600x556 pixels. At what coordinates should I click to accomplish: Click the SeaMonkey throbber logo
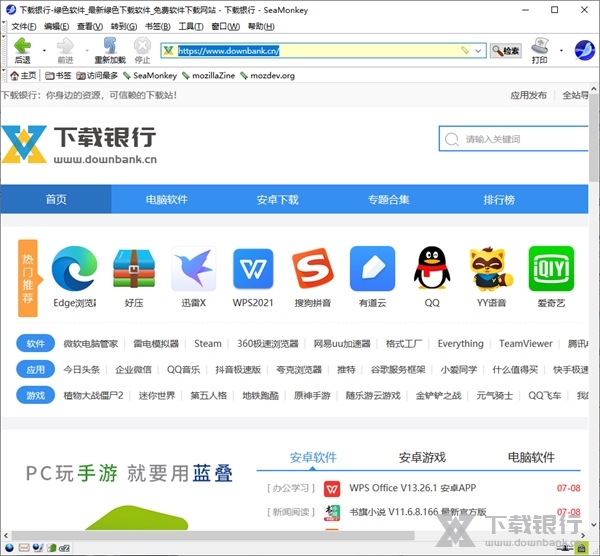[x=585, y=50]
